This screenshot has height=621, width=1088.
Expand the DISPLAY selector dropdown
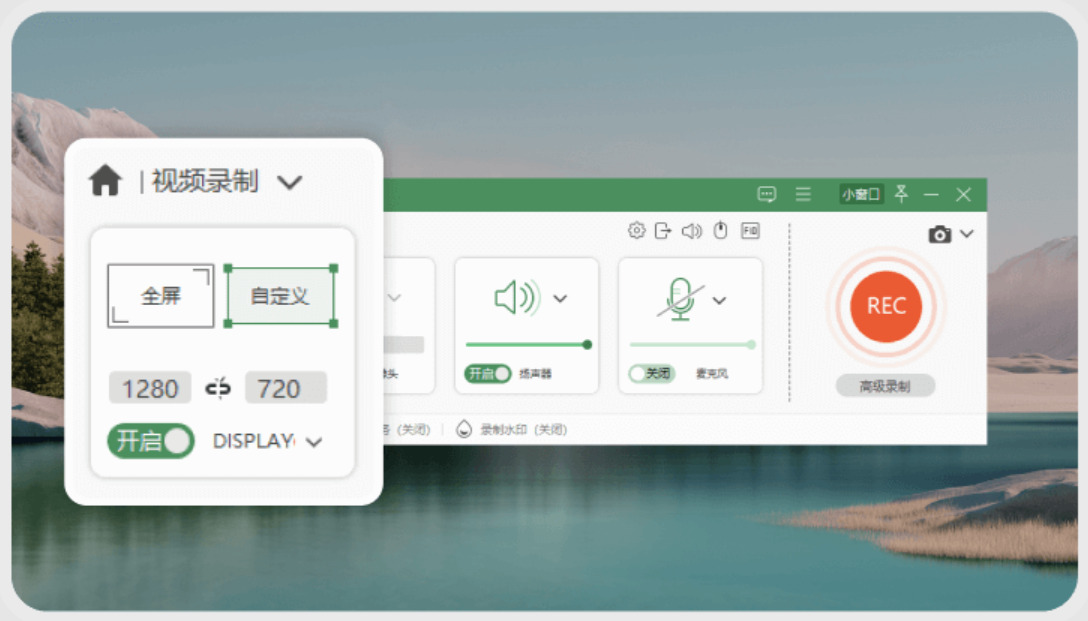[314, 442]
